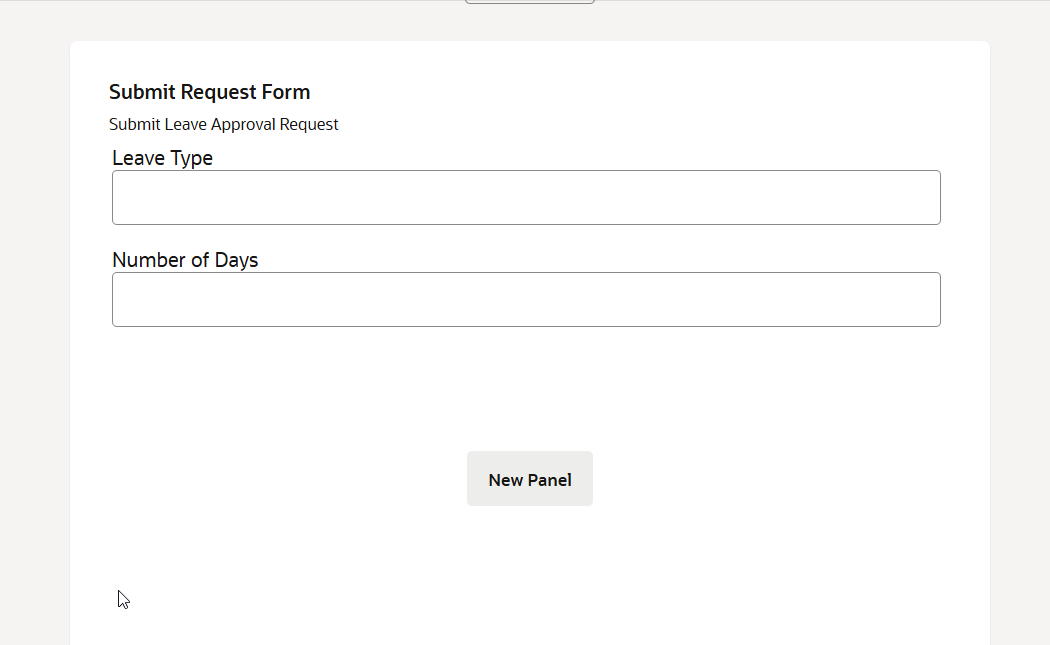Click into the Number of Days field
Screen dimensions: 1050x645
point(526,300)
